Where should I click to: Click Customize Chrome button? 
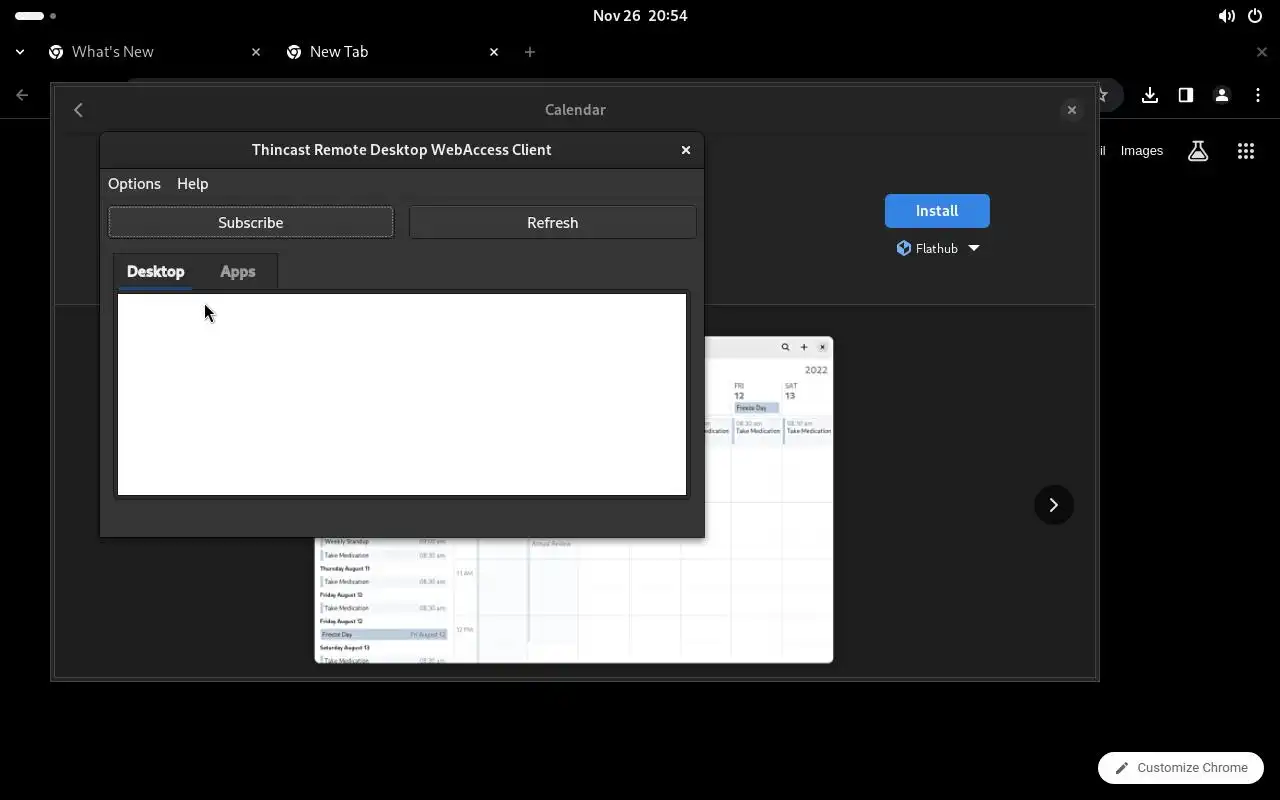pyautogui.click(x=1181, y=768)
